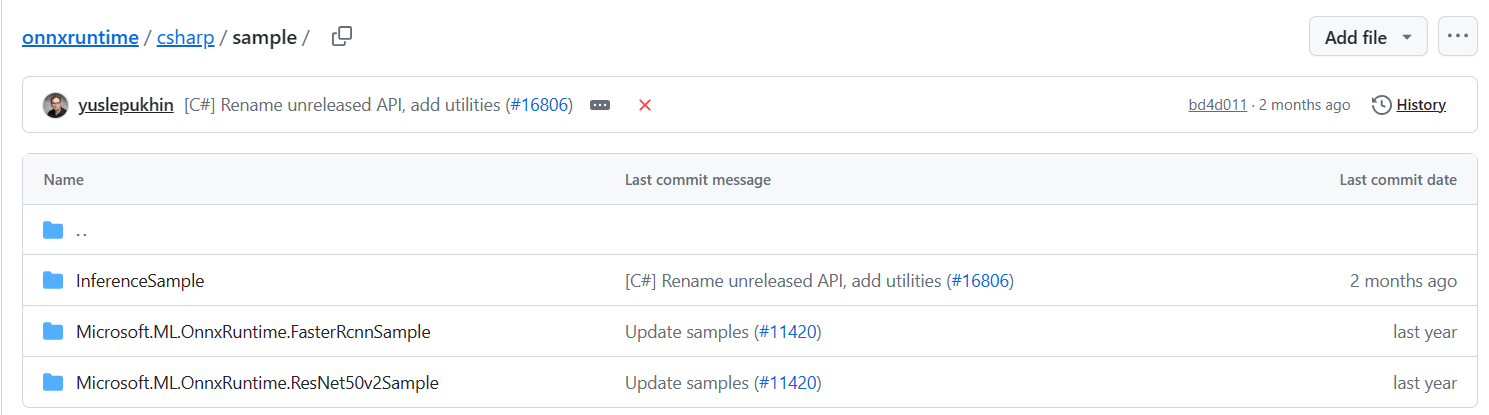Copy the path with the copy icon
This screenshot has height=415, width=1489.
342,37
